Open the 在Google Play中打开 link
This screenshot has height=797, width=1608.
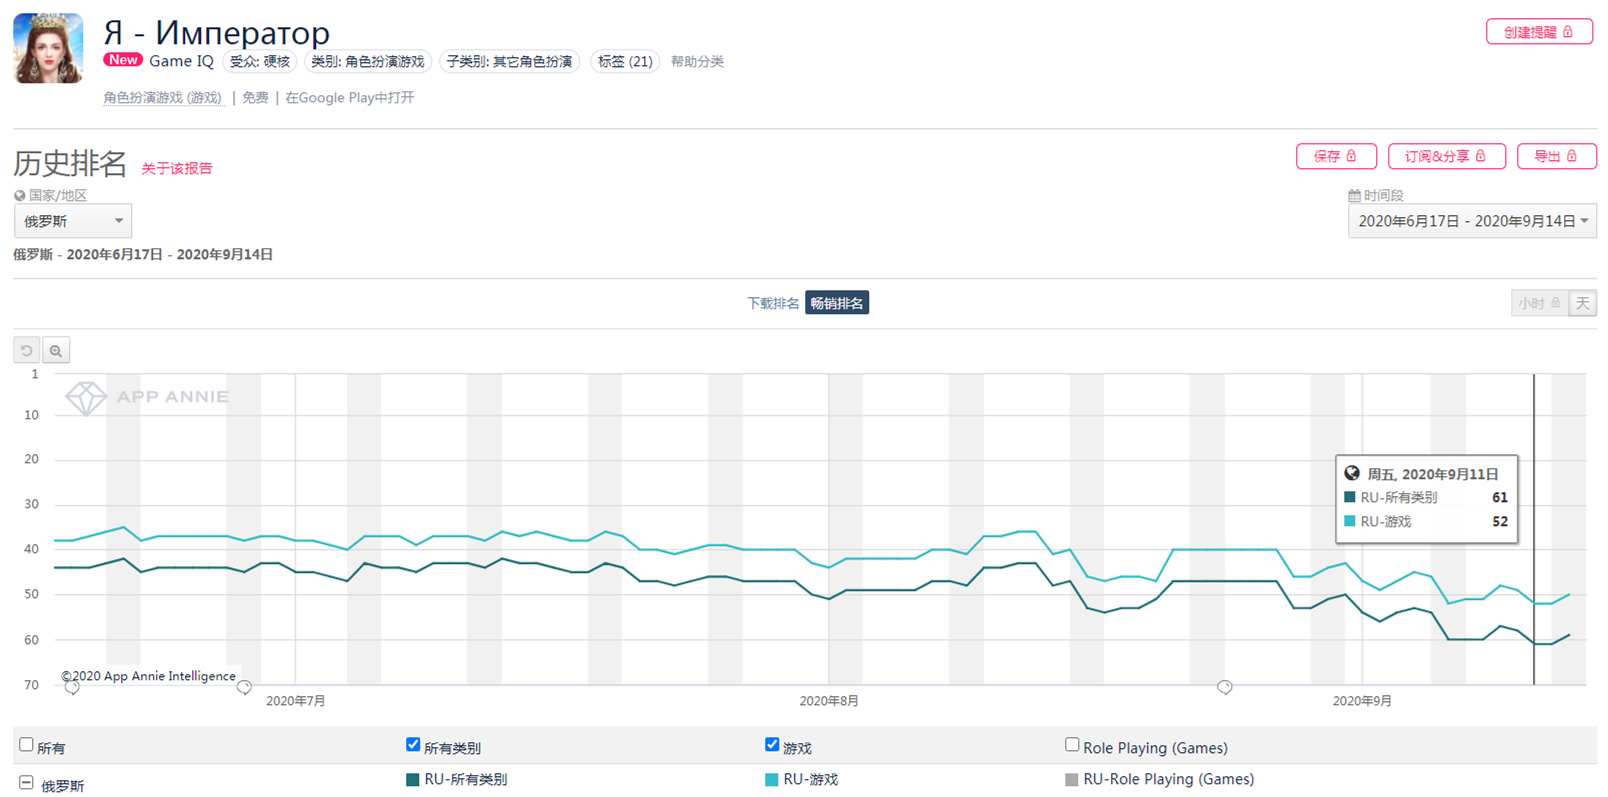point(349,98)
